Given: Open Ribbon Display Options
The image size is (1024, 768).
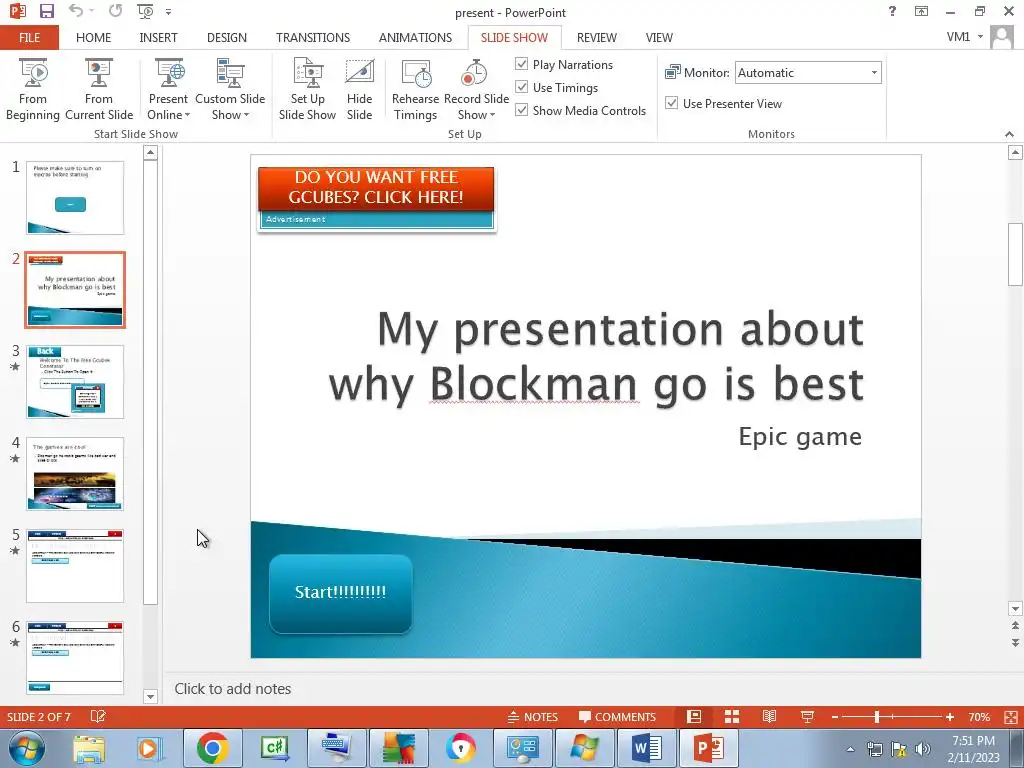Looking at the screenshot, I should 921,11.
